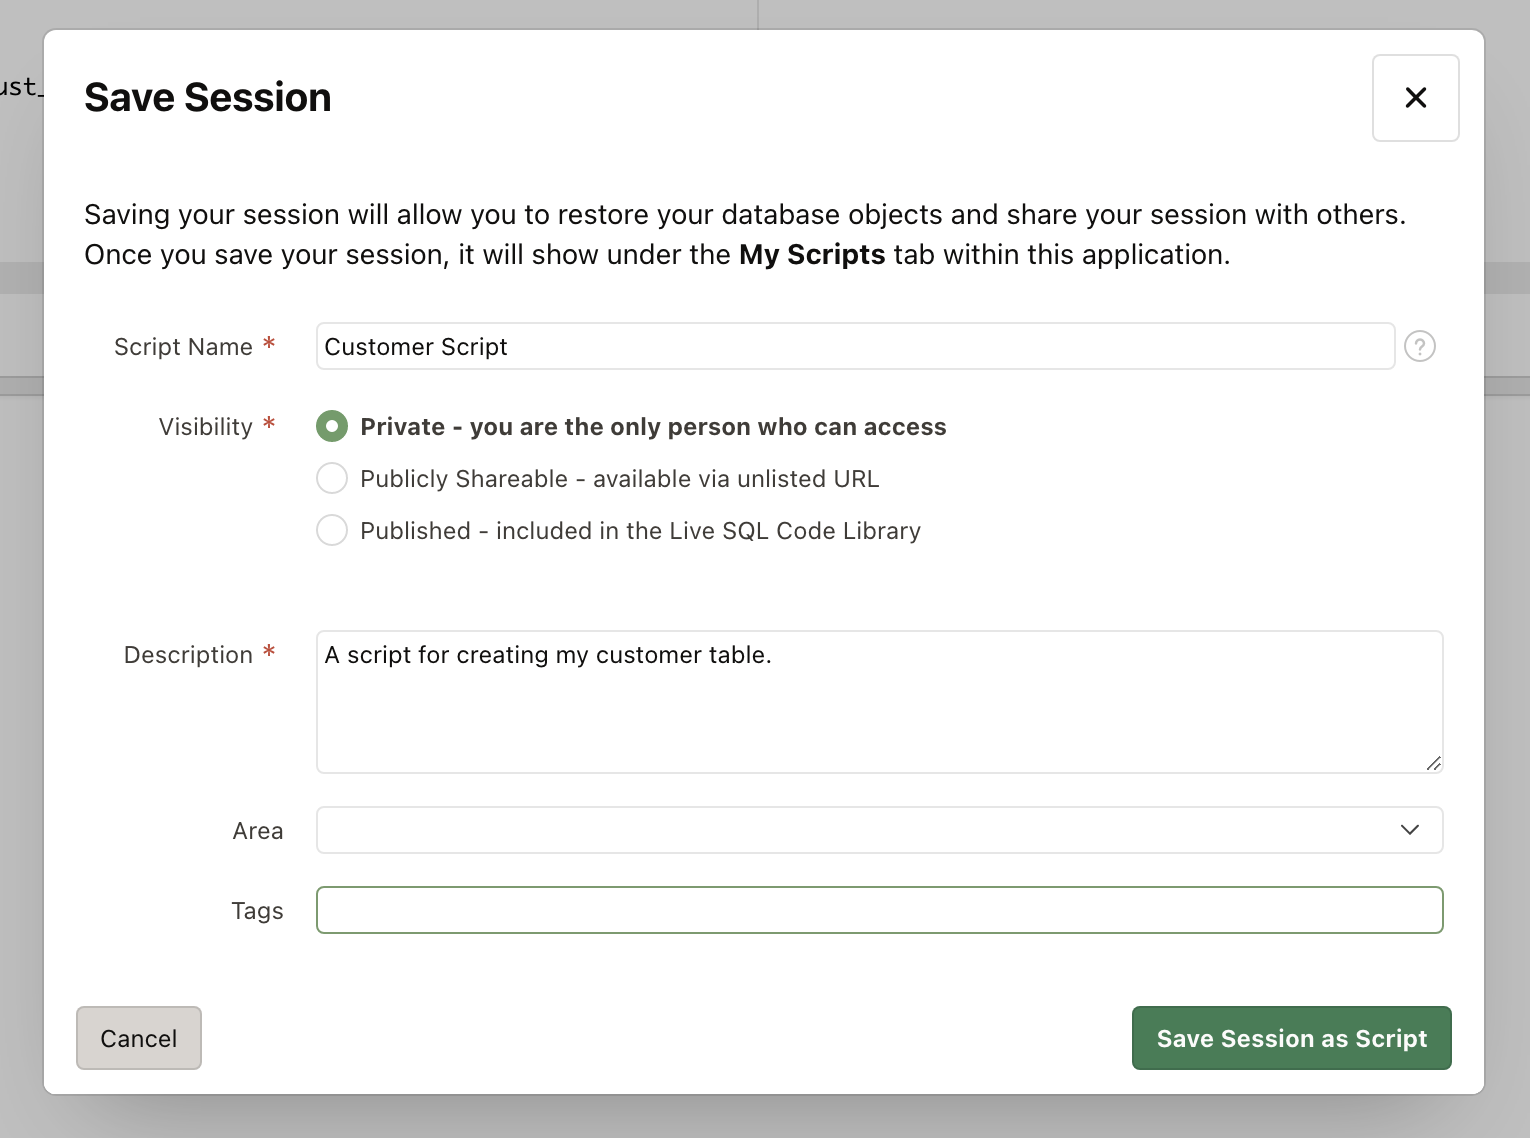This screenshot has height=1138, width=1530.
Task: Click the Area field label
Action: click(257, 831)
